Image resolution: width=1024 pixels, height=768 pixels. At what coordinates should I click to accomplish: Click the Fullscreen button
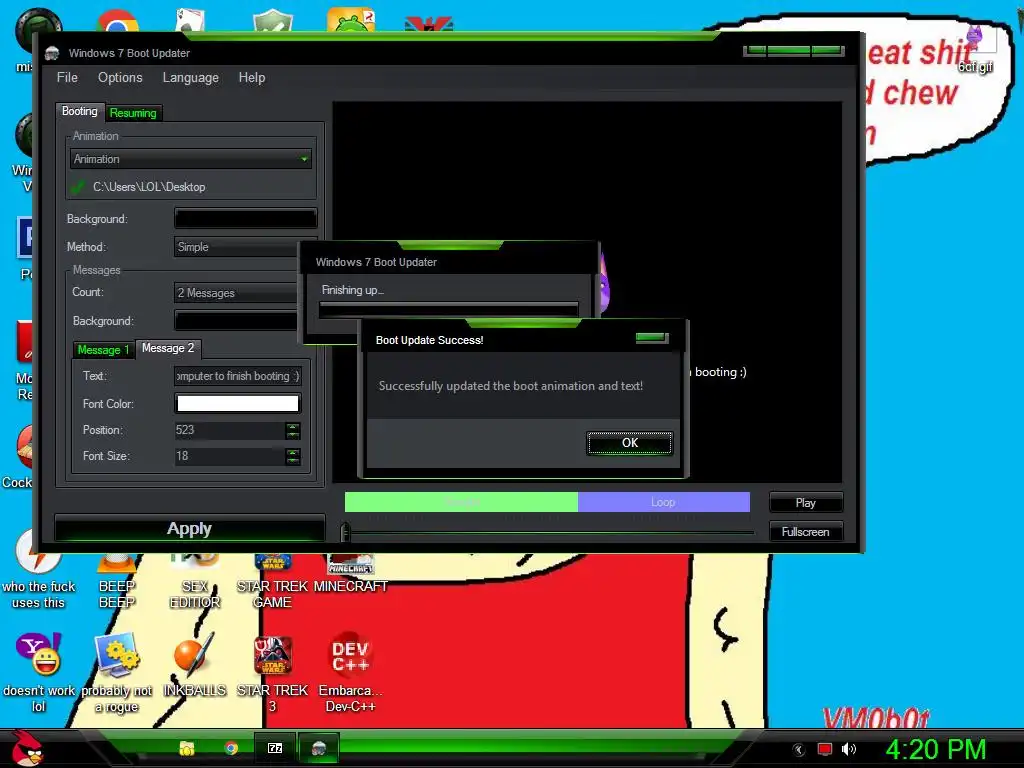tap(806, 532)
